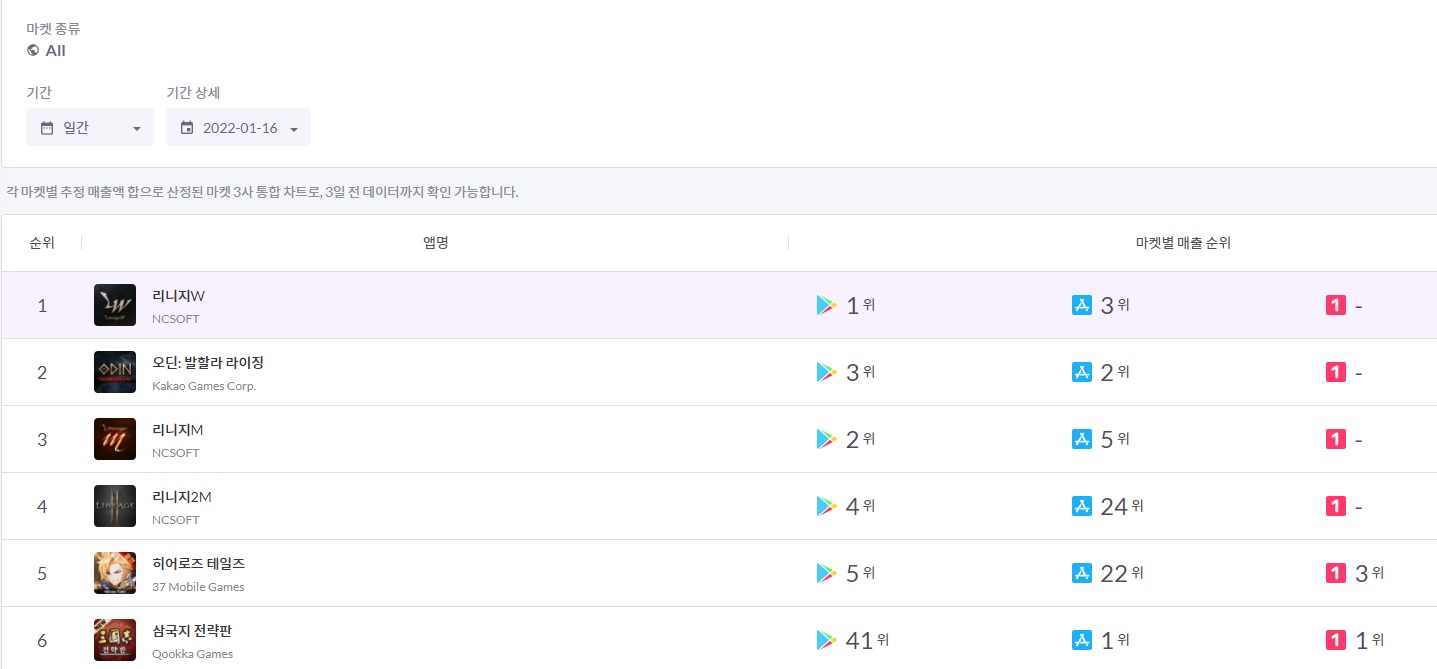Click the globe icon beside All
Viewport: 1437px width, 669px height.
(x=33, y=50)
